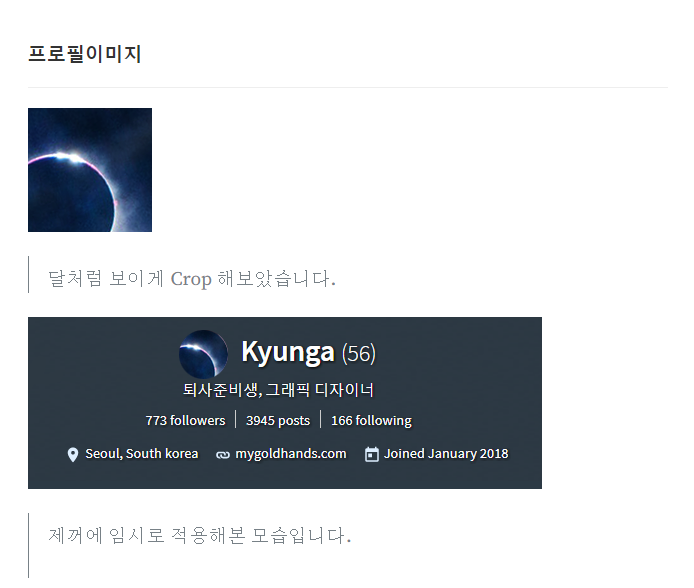Open the large cropped eclipse image

[90, 170]
